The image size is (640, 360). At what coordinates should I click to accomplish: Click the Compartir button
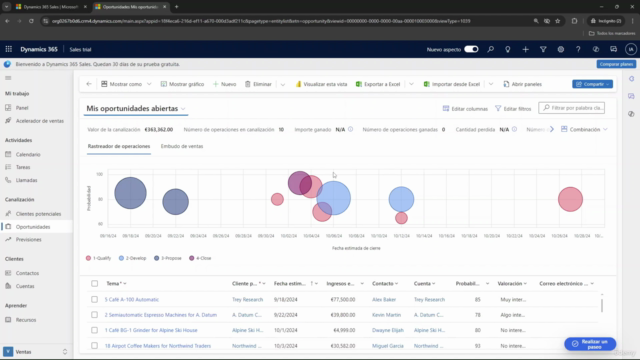pos(592,84)
